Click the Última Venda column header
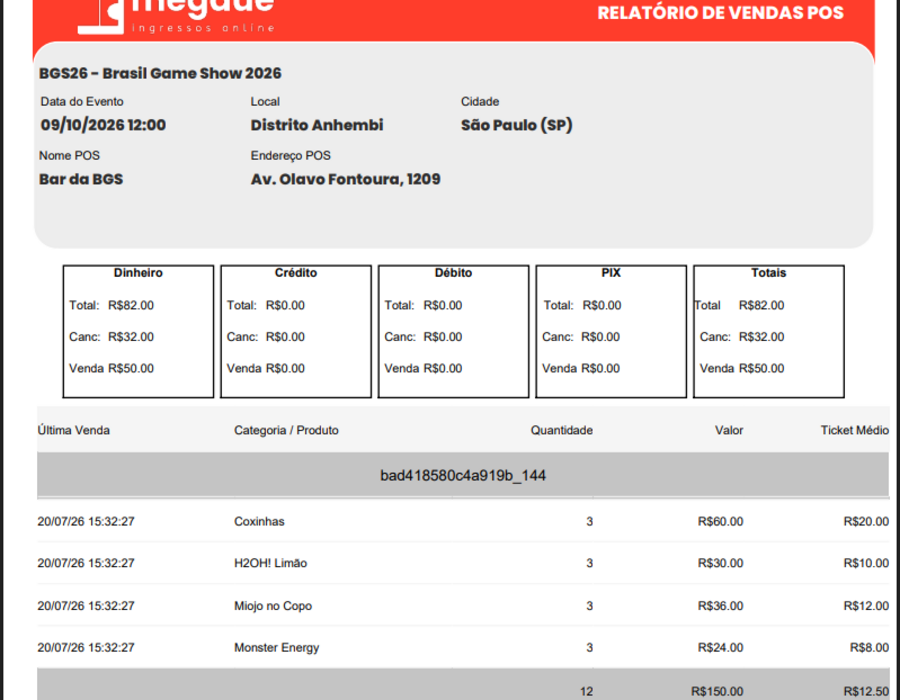Screen dimensions: 900x700 (x=73, y=430)
